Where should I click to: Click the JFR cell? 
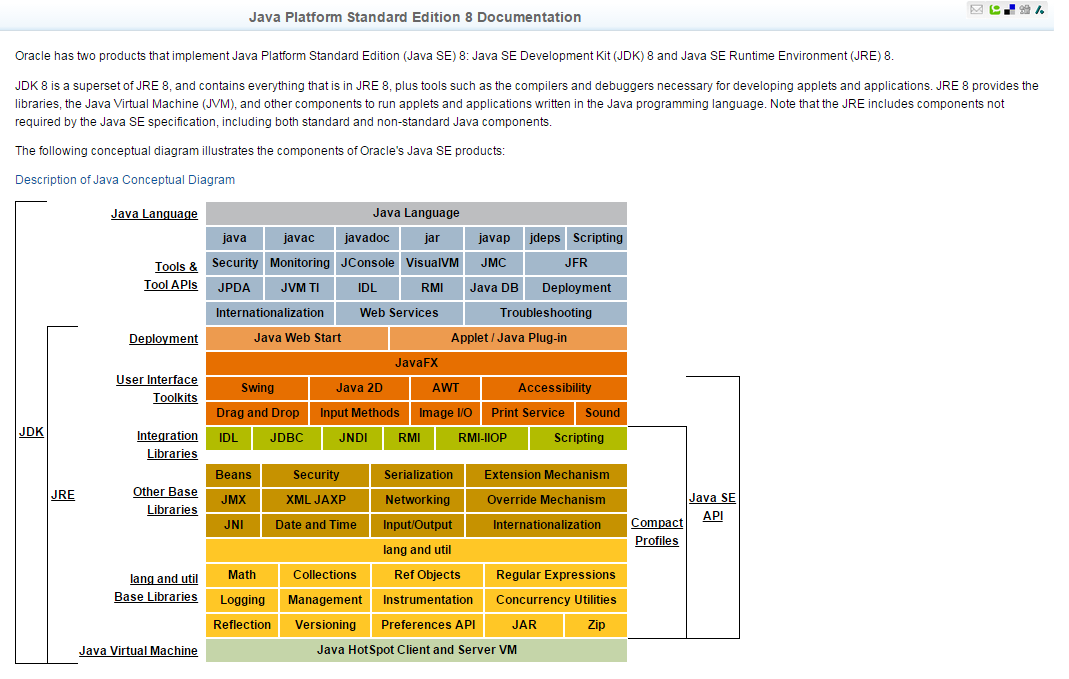(x=576, y=262)
